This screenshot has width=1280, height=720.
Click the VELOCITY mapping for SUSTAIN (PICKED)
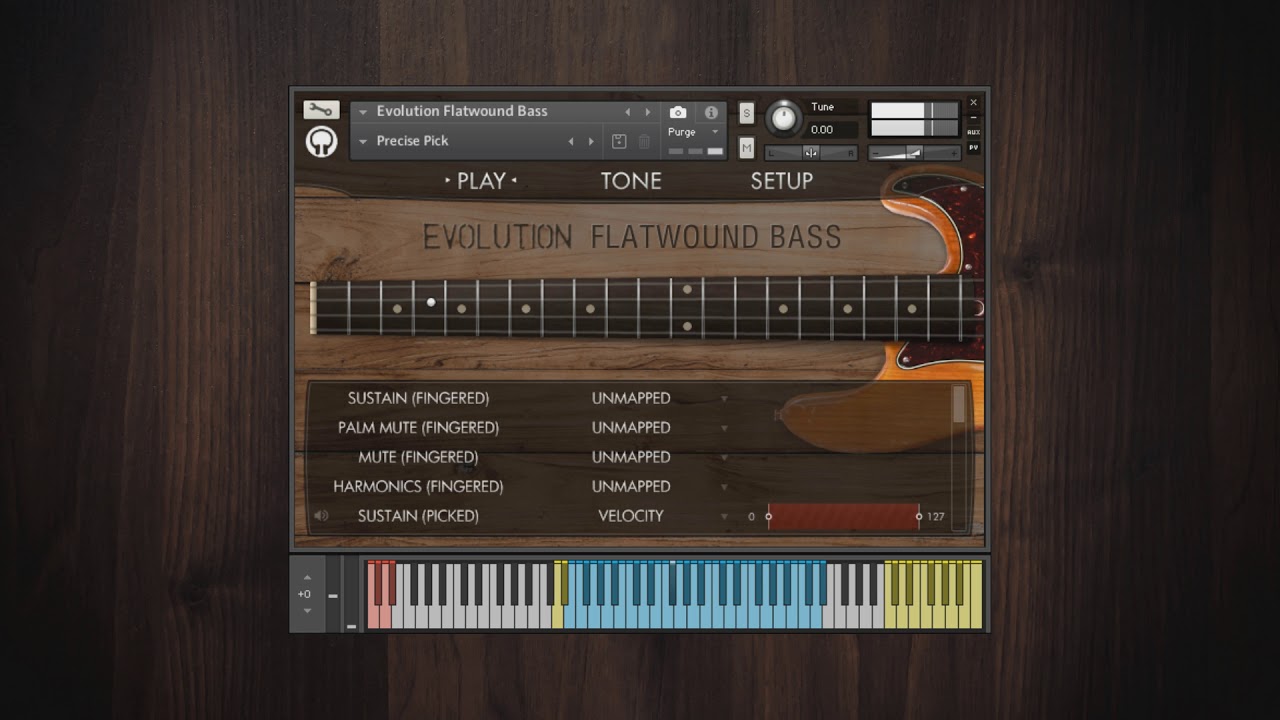(x=631, y=516)
